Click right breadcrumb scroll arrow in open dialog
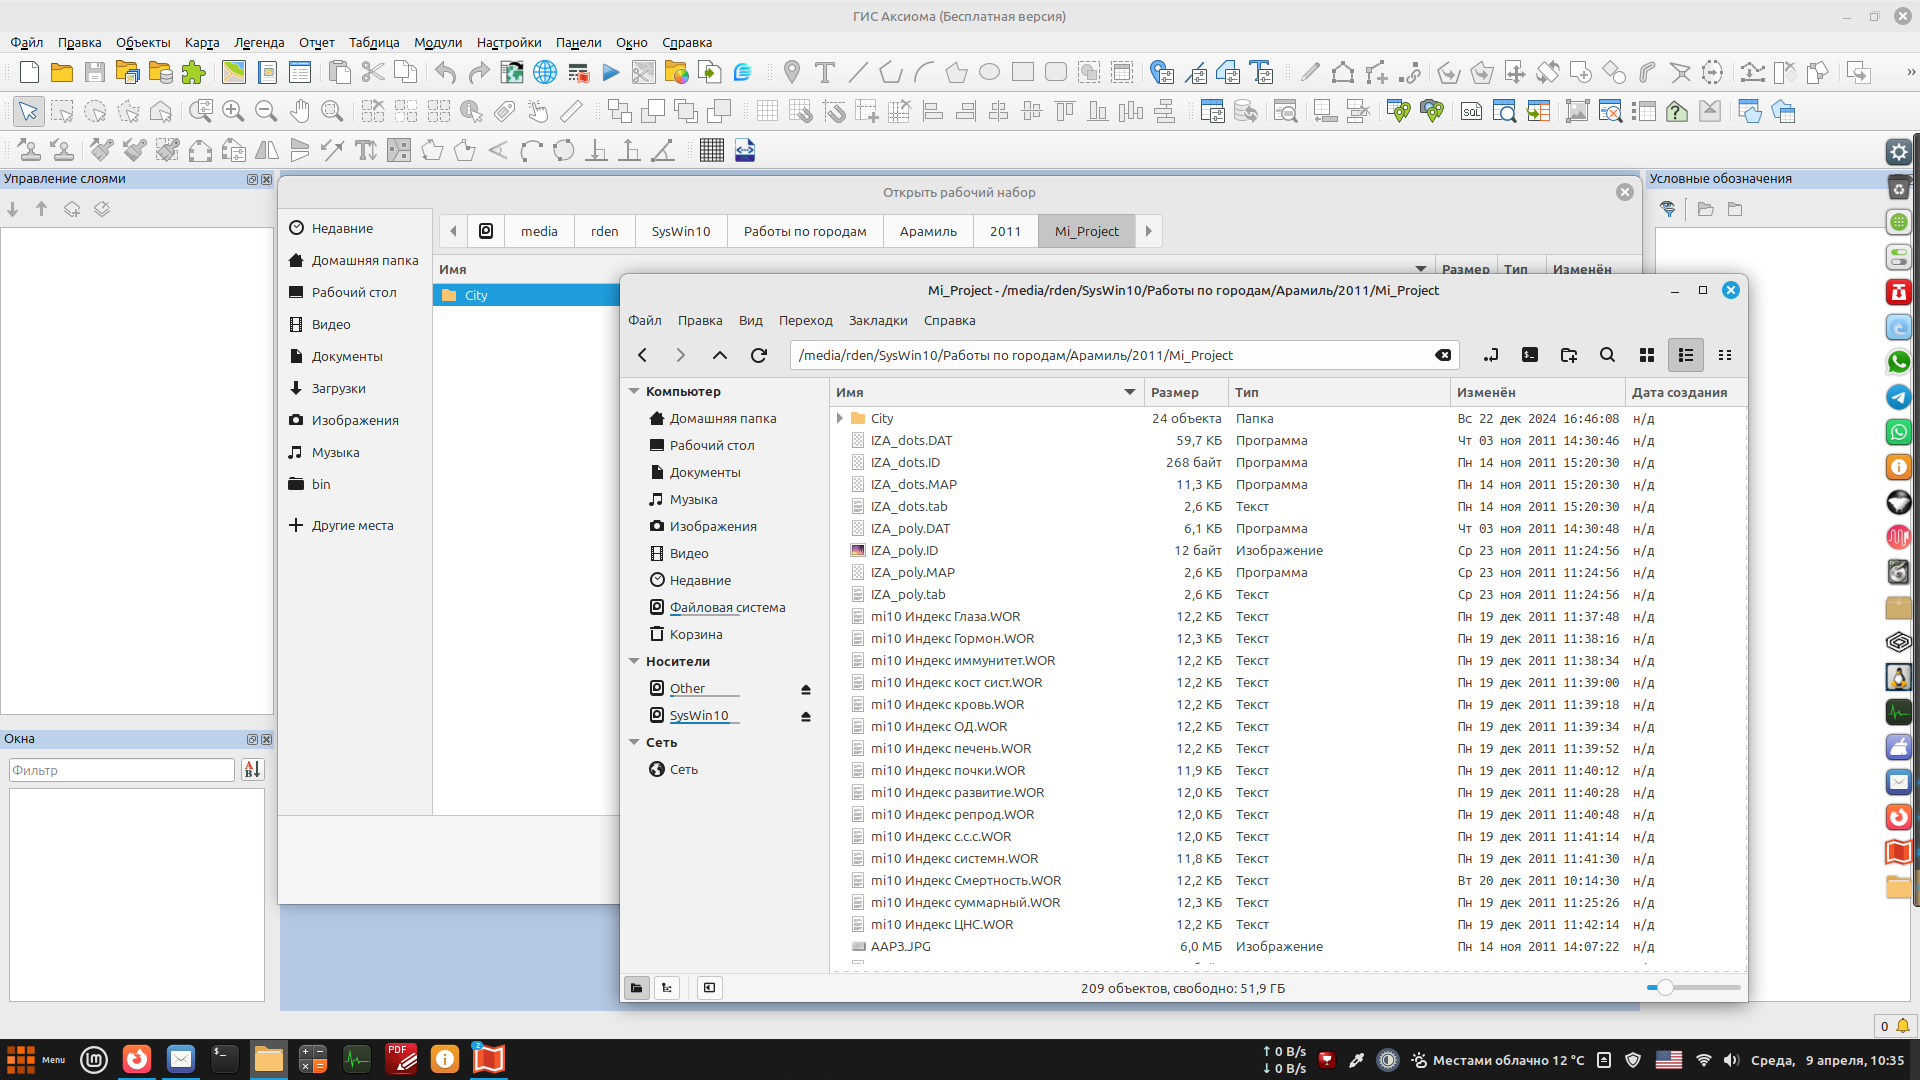The image size is (1920, 1080). pos(1148,231)
